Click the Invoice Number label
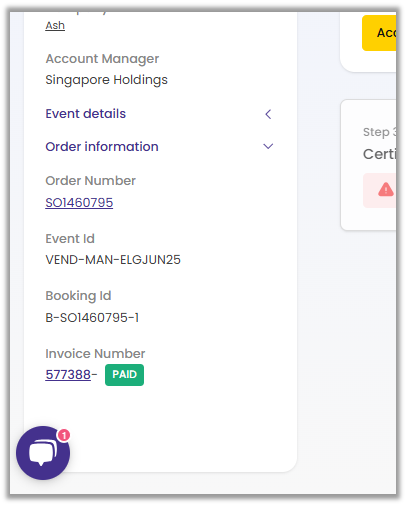 pyautogui.click(x=95, y=354)
